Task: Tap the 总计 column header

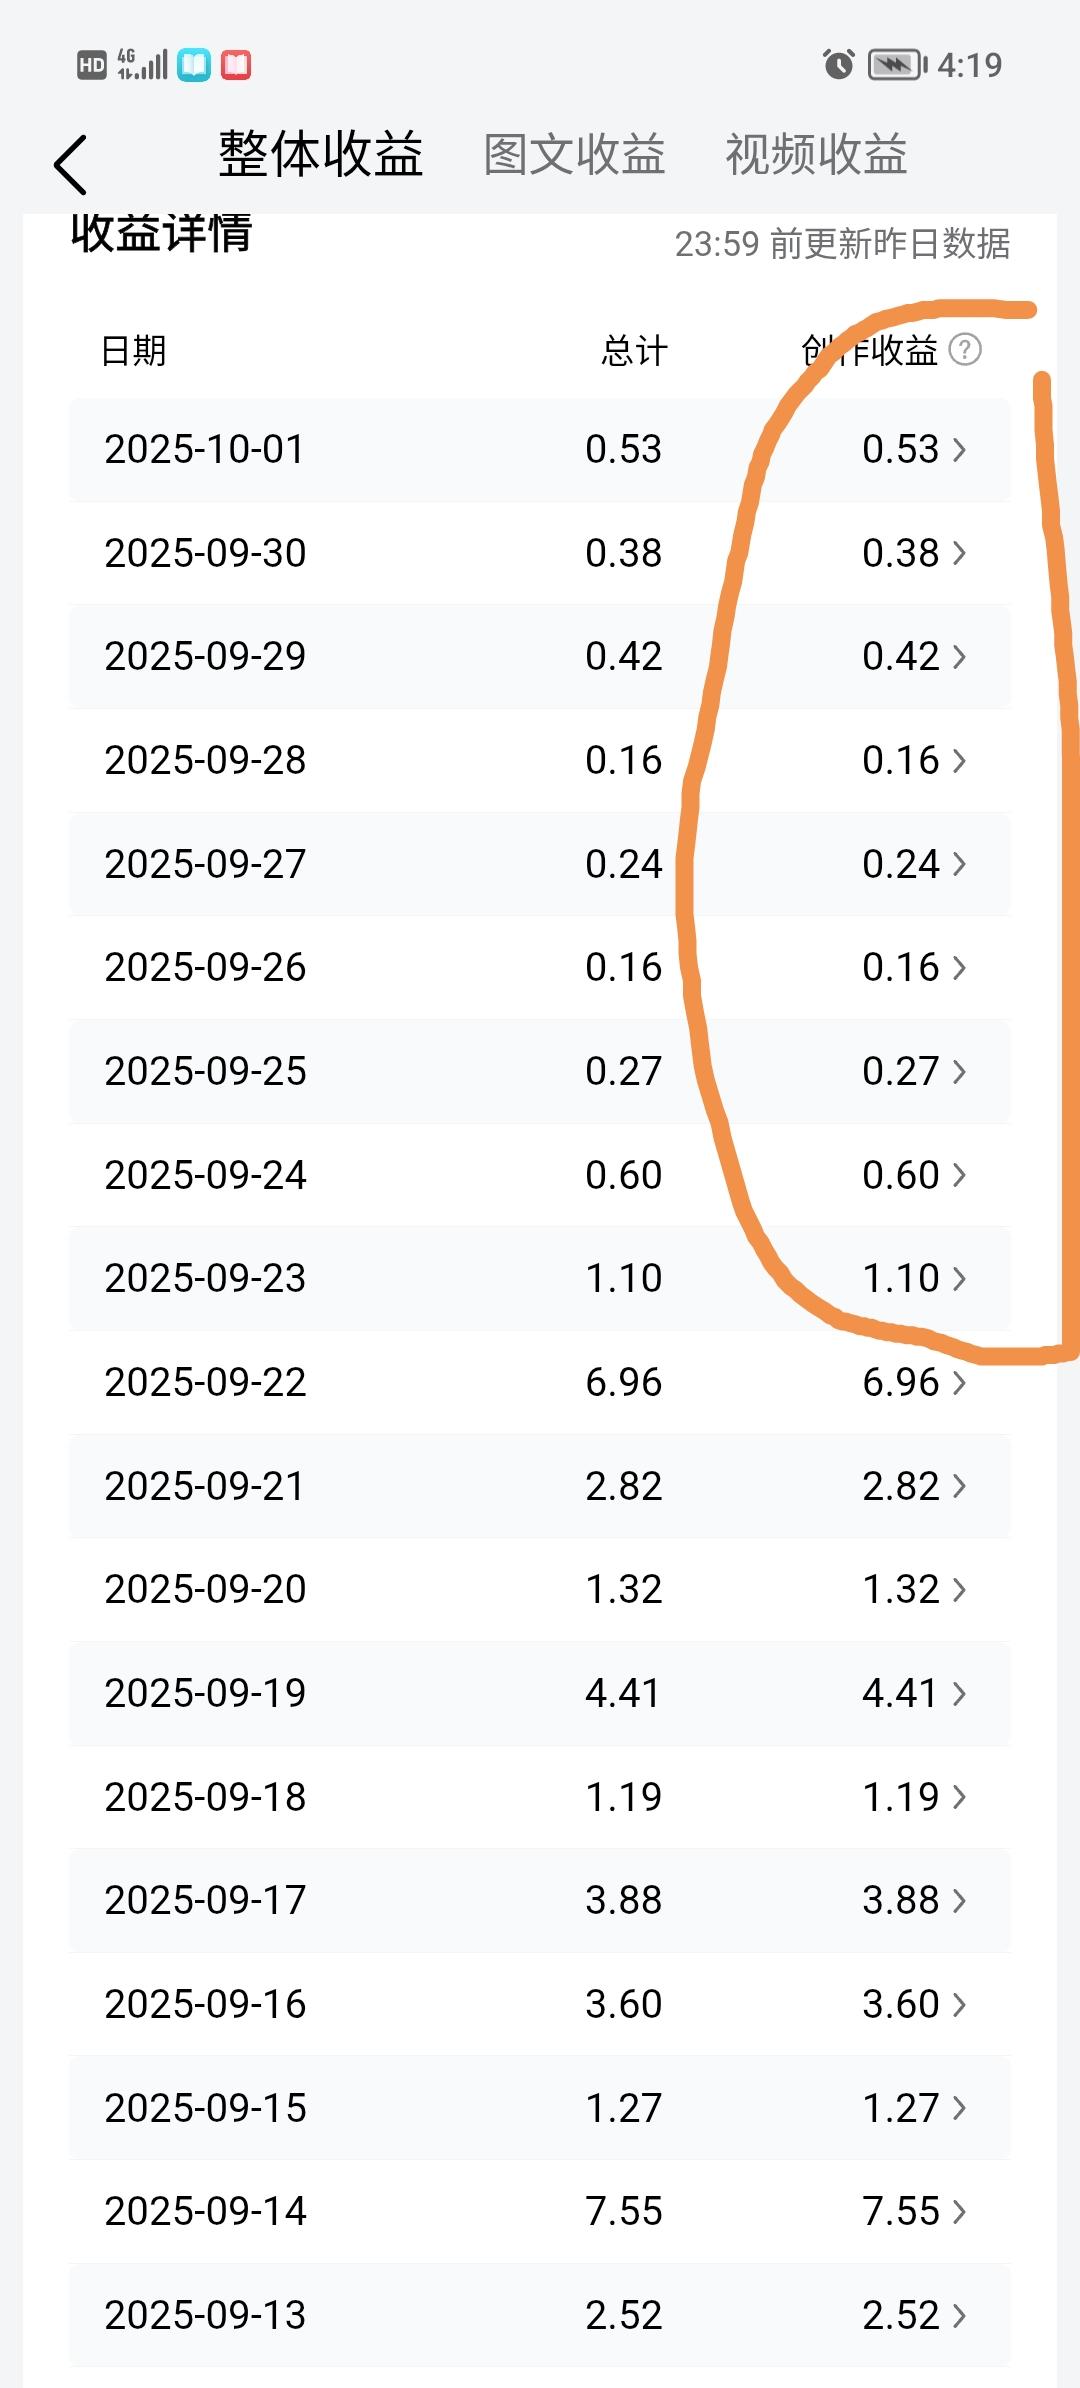Action: 634,351
